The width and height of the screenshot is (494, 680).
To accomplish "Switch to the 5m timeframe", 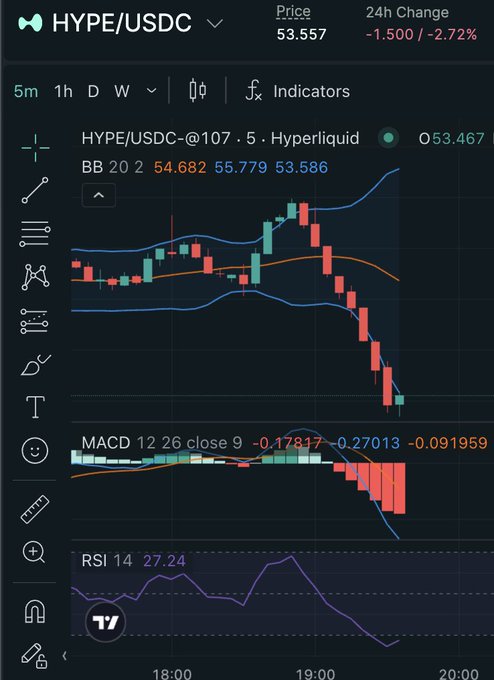I will [26, 92].
